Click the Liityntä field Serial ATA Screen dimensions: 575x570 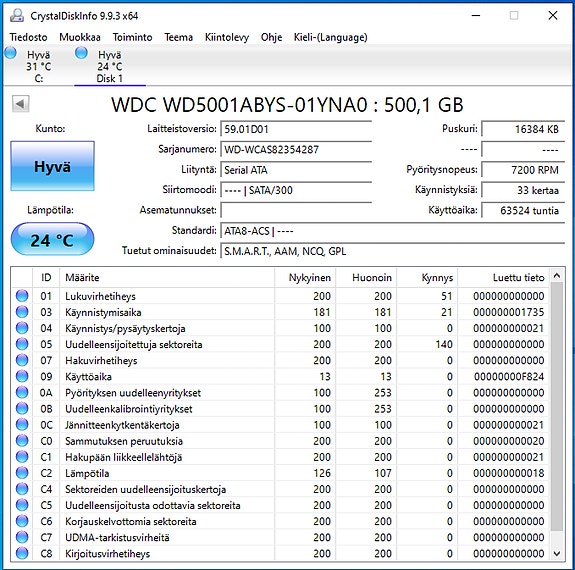296,170
